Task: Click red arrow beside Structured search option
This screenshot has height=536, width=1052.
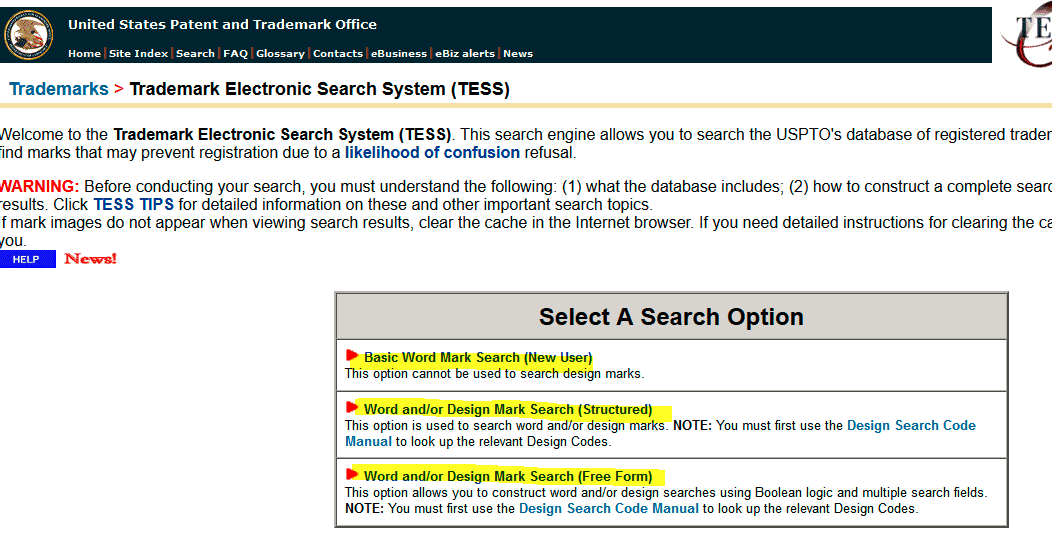Action: point(352,407)
